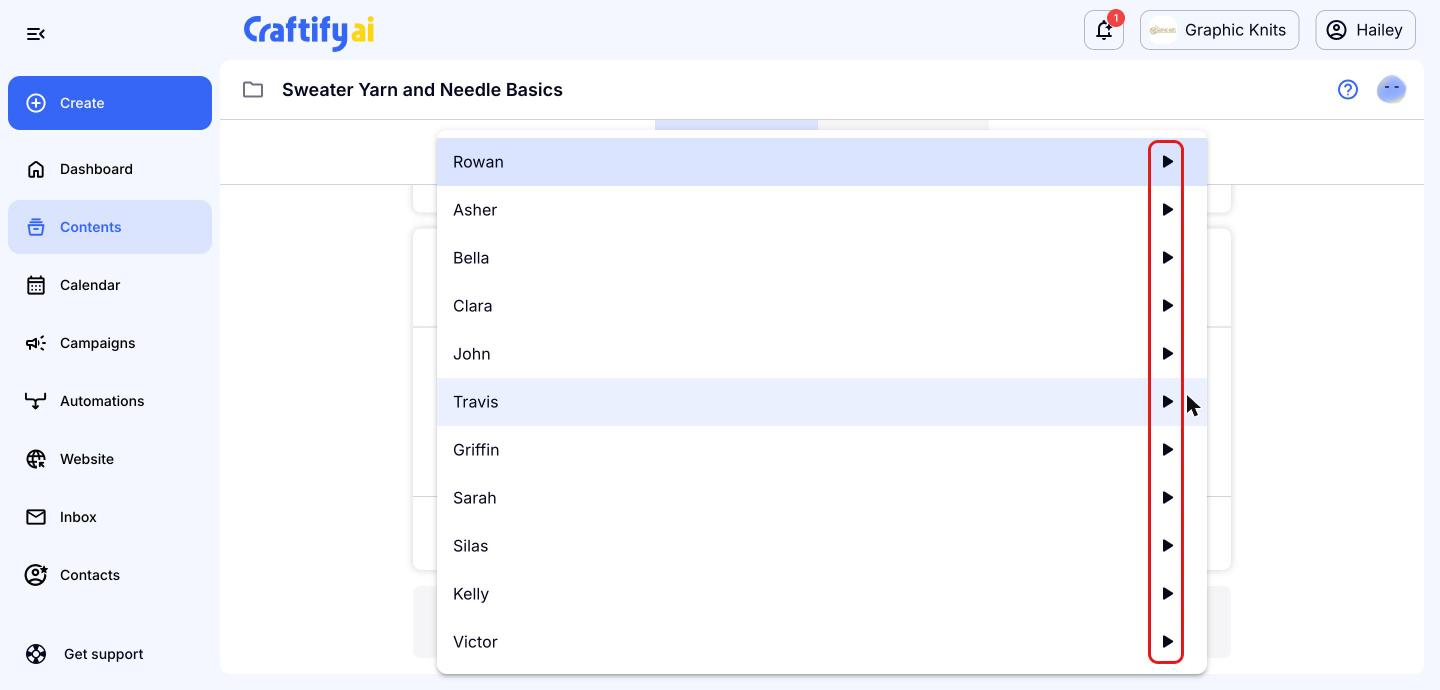This screenshot has width=1440, height=690.
Task: Choose Silas from the menu
Action: pos(822,546)
